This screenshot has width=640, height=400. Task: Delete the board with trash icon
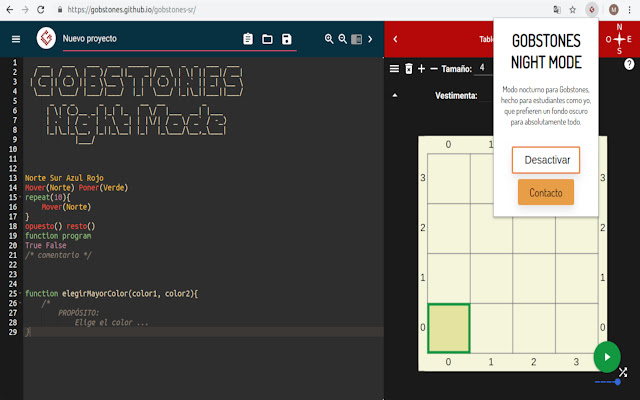point(409,69)
